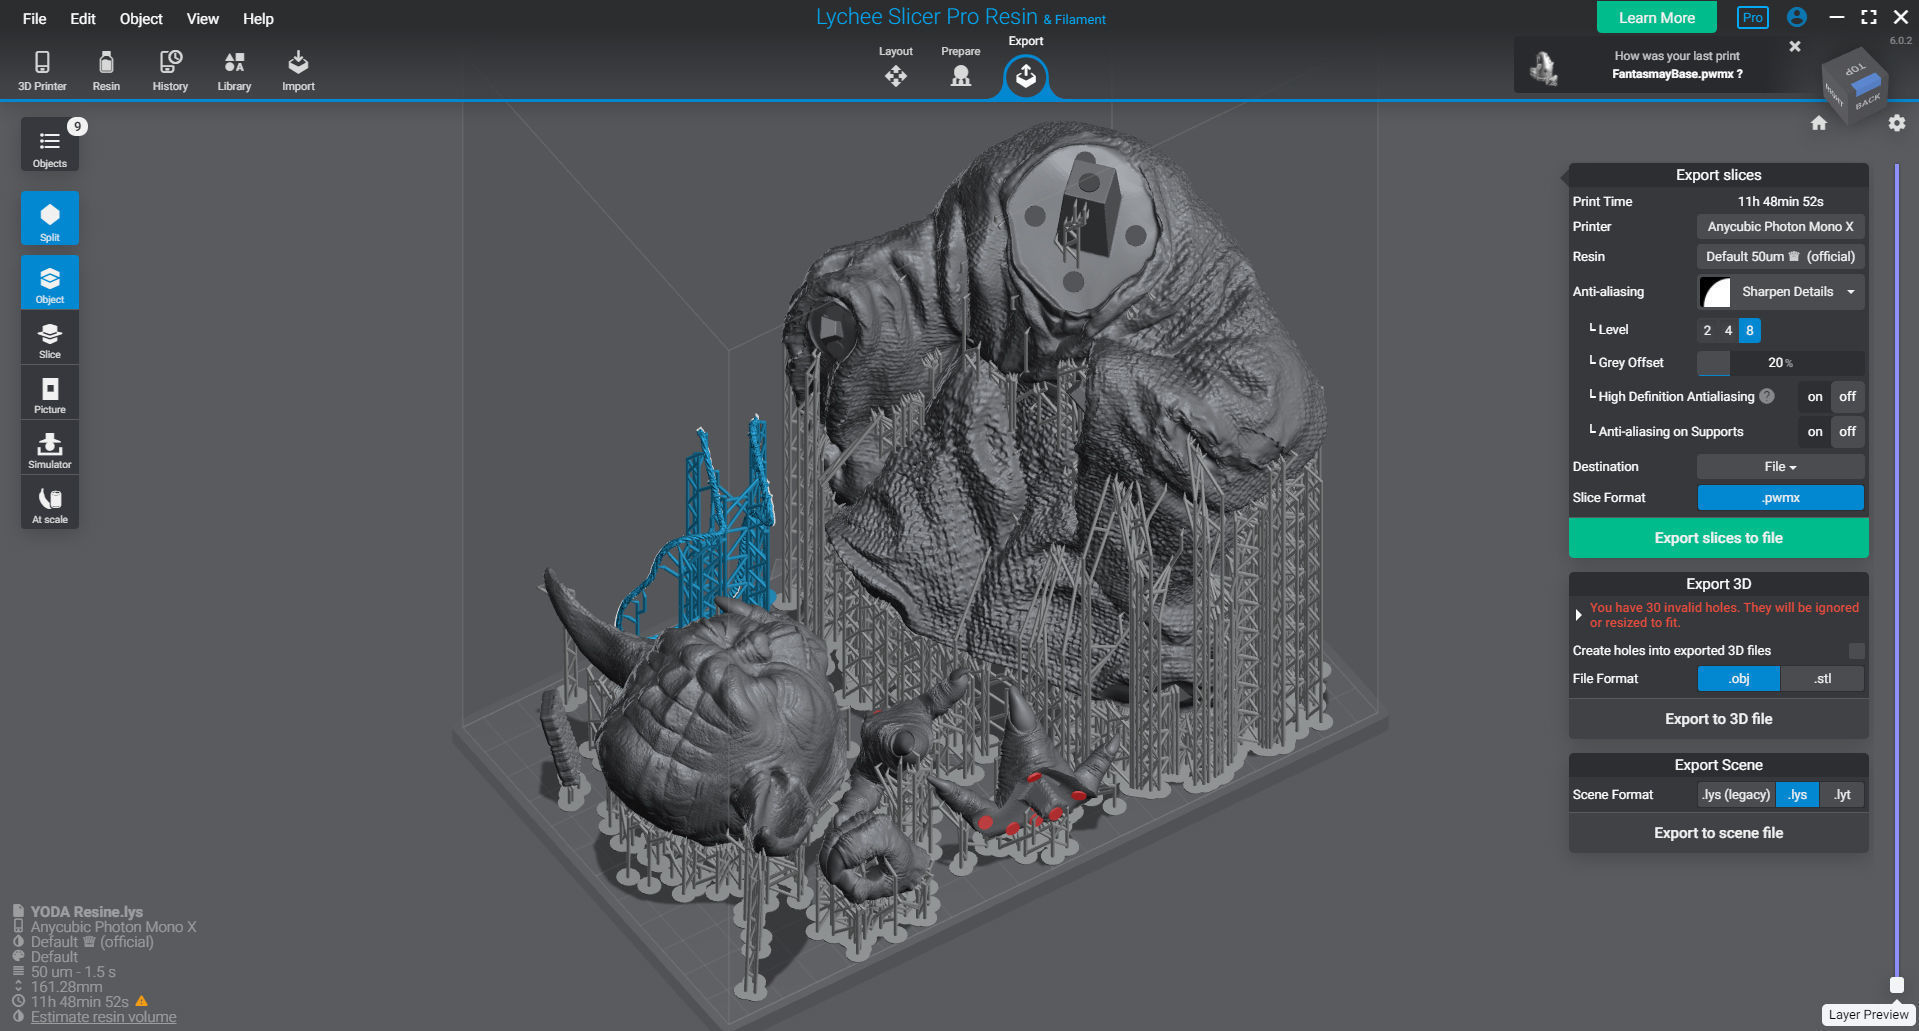Viewport: 1919px width, 1031px height.
Task: Open the History toolbar icon
Action: tap(170, 70)
